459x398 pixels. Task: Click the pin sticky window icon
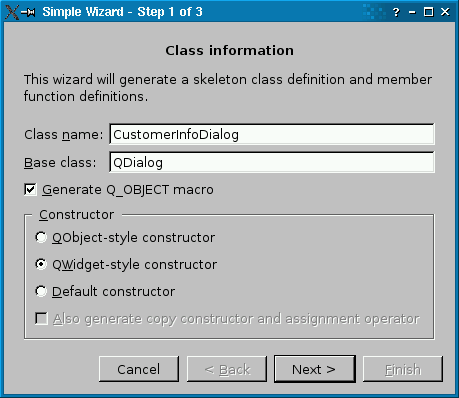click(x=28, y=12)
